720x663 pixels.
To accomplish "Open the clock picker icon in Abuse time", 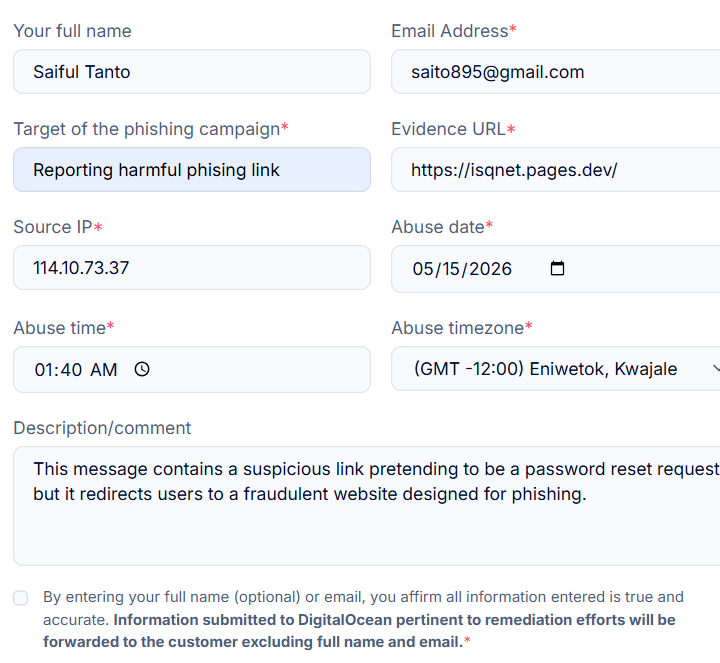I will [142, 369].
